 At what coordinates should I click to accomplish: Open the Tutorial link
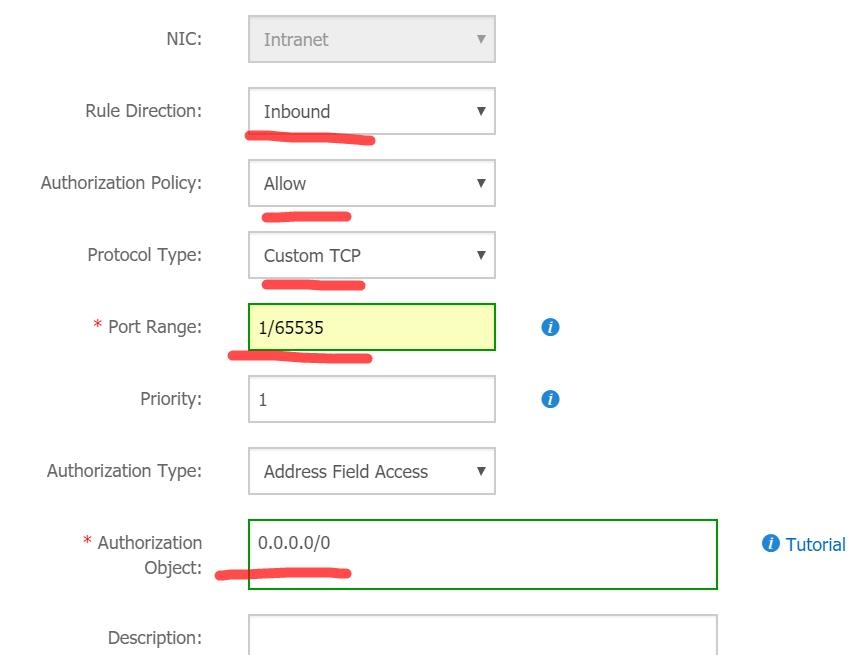tap(815, 544)
